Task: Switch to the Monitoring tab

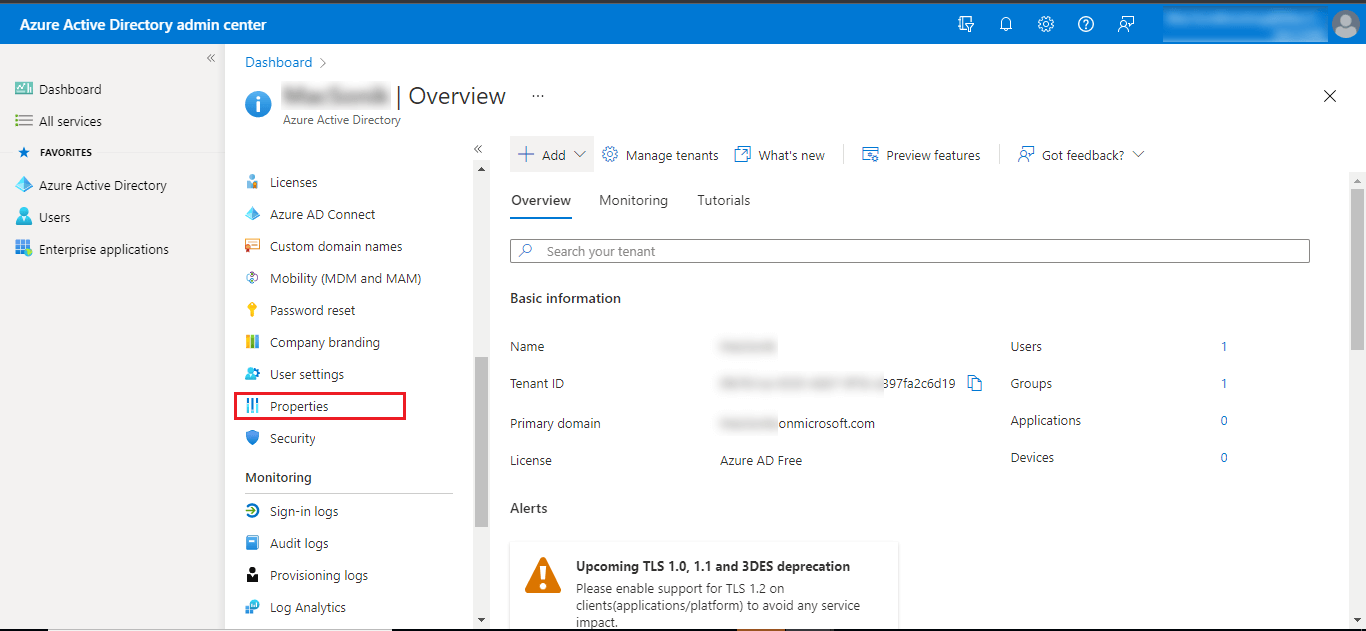Action: [633, 200]
